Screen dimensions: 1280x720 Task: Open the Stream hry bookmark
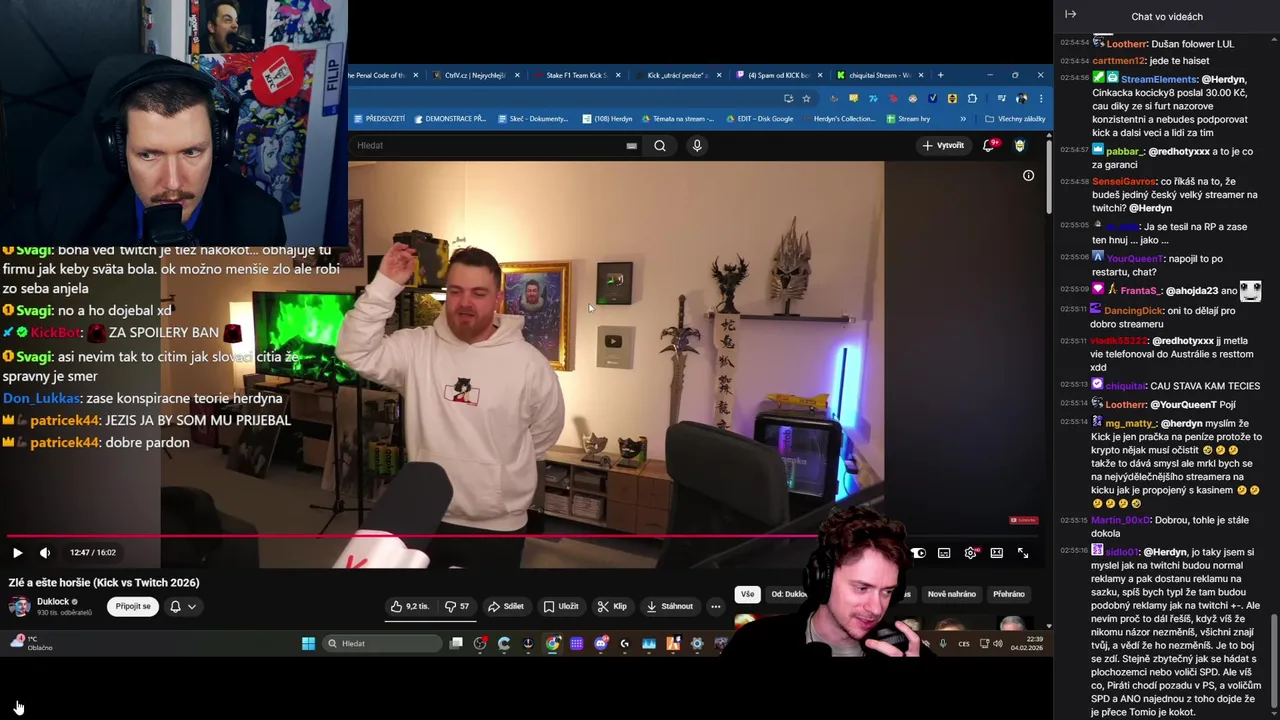(909, 119)
